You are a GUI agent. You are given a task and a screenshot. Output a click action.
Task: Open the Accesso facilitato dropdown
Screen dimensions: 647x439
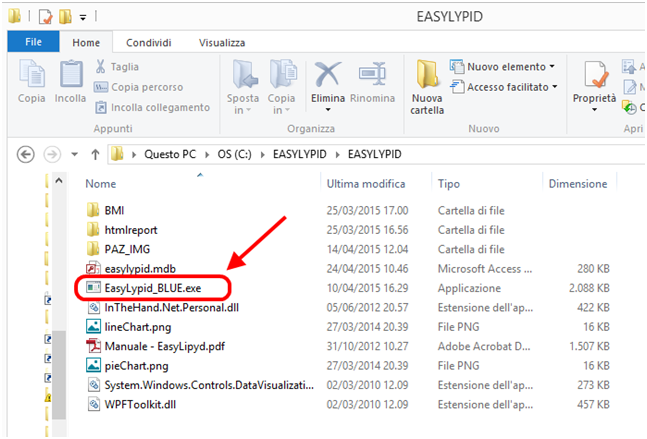point(503,87)
